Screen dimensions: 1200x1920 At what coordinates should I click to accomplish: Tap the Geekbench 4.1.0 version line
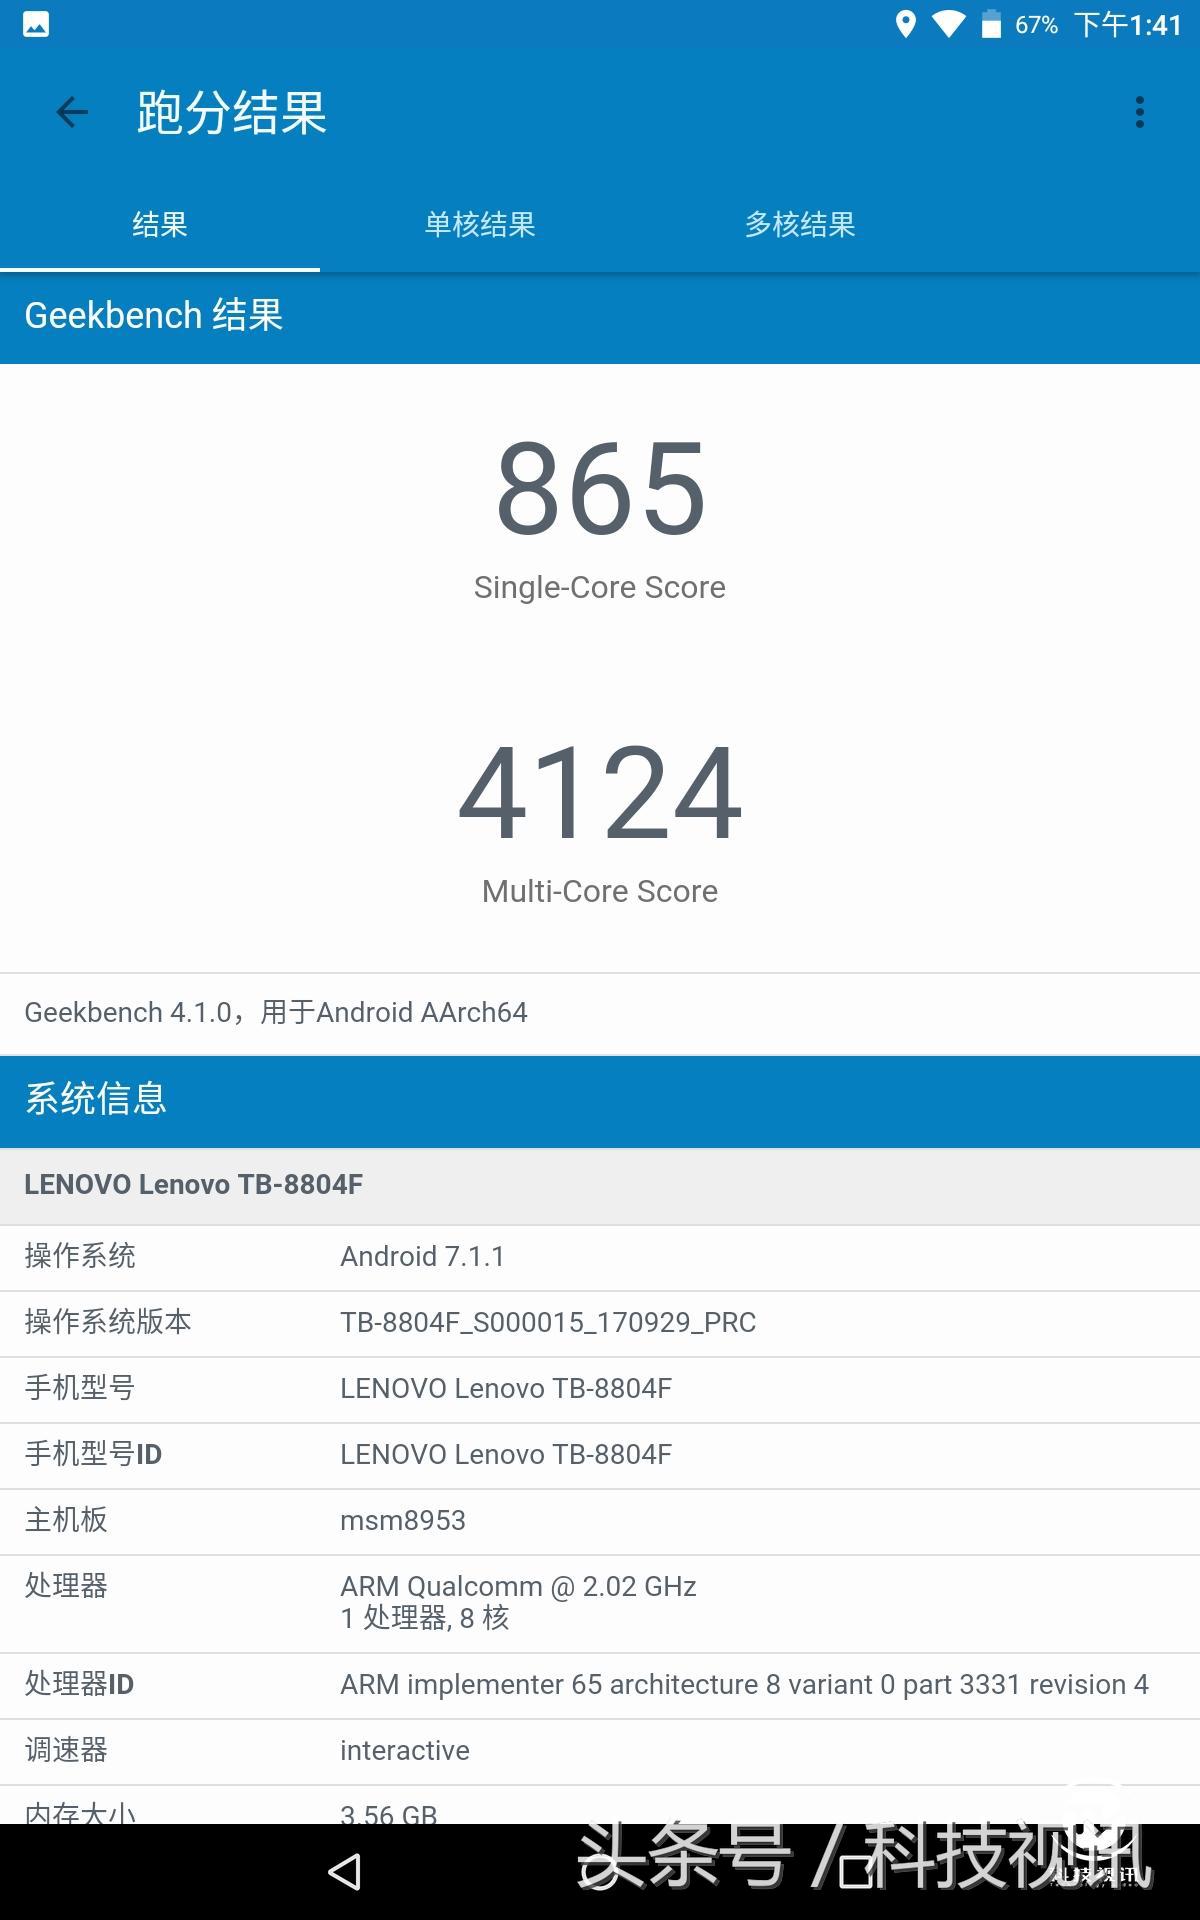click(276, 1012)
